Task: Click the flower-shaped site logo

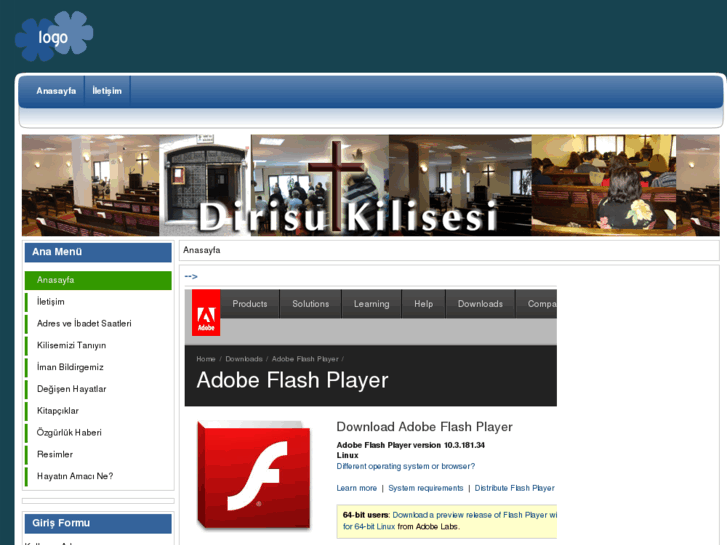Action: click(54, 36)
